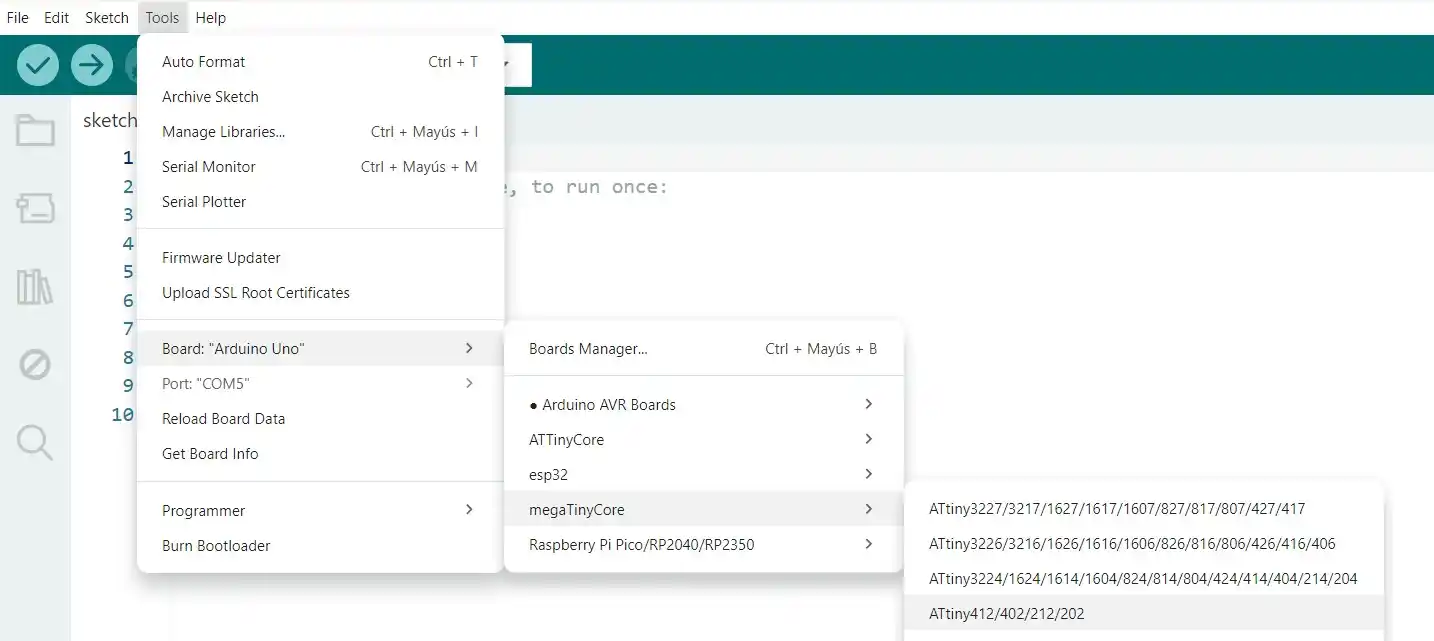Viewport: 1434px width, 641px height.
Task: Open Boards Manager... from submenu
Action: pos(704,349)
